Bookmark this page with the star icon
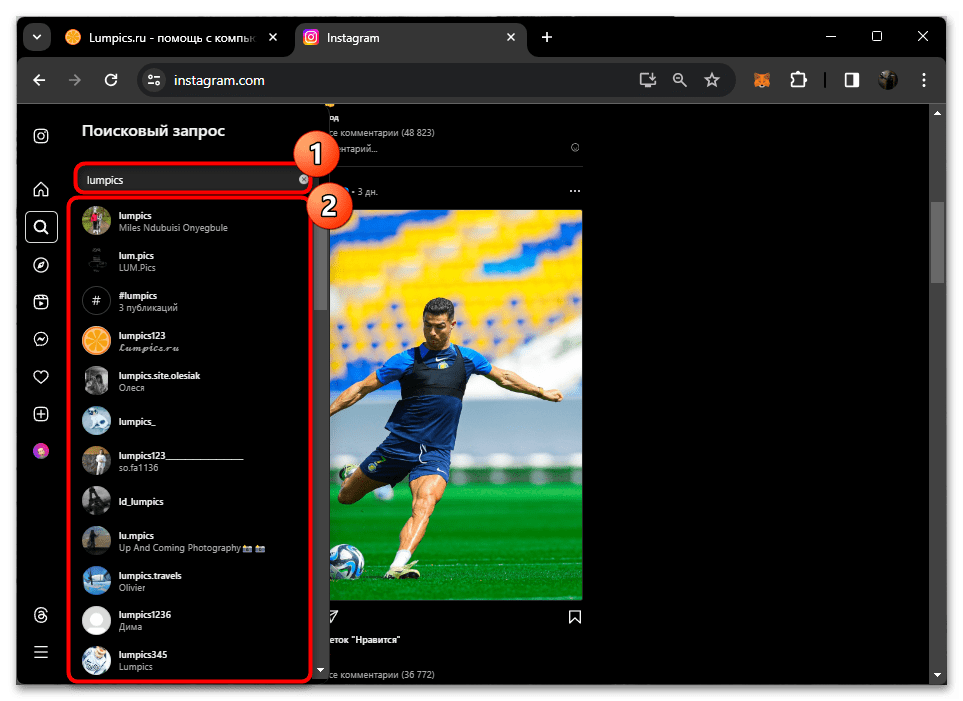This screenshot has height=701, width=963. (712, 80)
